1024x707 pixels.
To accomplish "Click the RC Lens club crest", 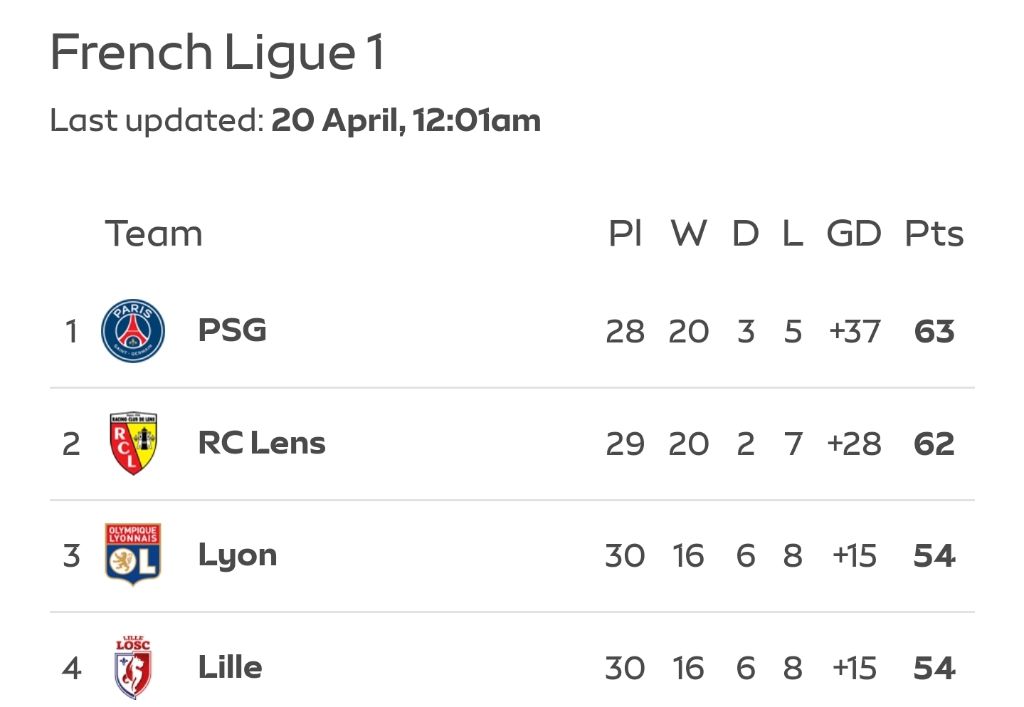I will [133, 443].
